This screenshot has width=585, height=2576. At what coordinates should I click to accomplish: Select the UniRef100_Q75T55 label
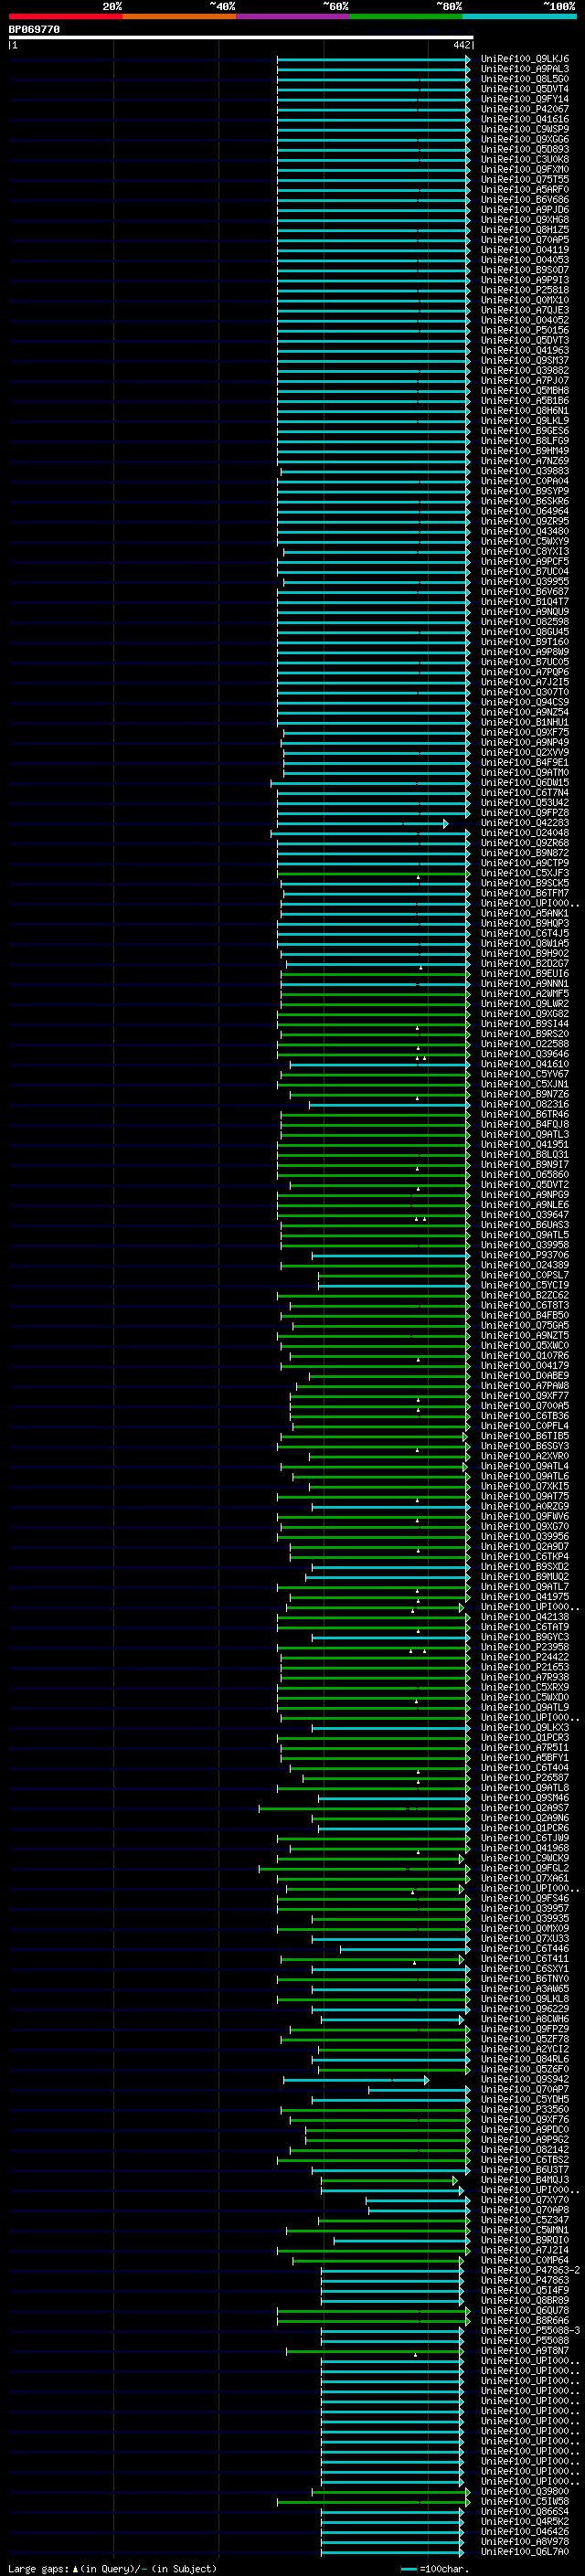click(x=525, y=179)
